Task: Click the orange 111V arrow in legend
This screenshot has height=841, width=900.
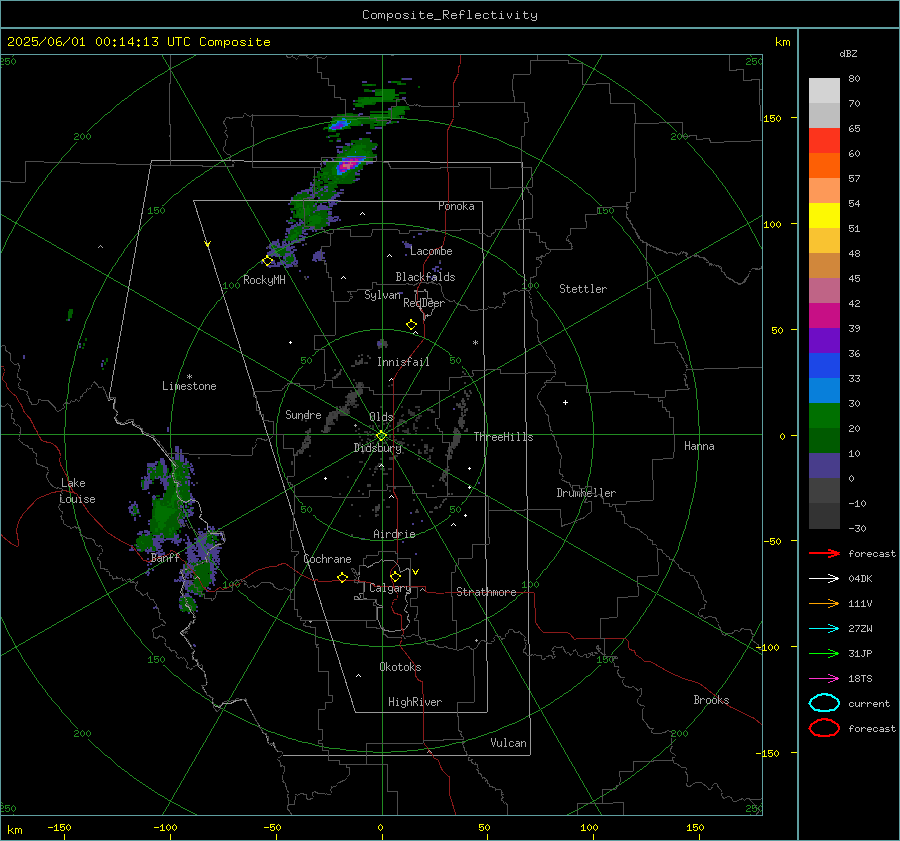Action: [x=824, y=603]
